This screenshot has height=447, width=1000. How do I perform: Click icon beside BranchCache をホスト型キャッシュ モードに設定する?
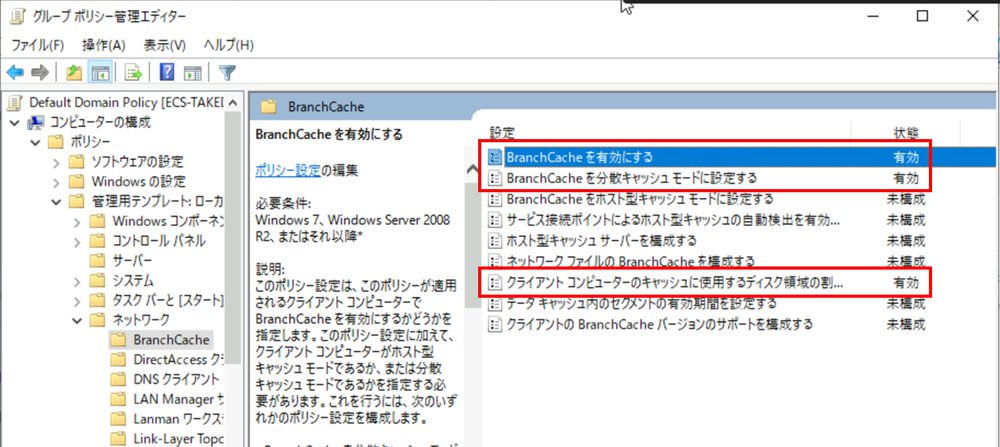click(x=494, y=199)
